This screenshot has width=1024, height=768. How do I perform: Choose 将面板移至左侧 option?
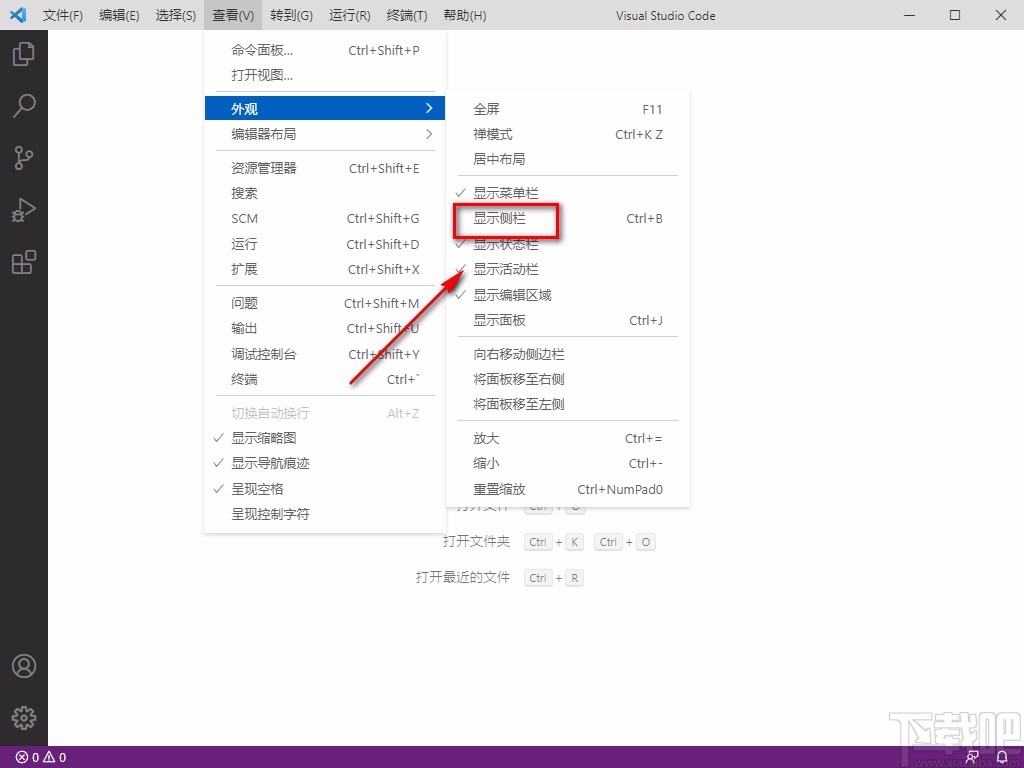point(568,404)
